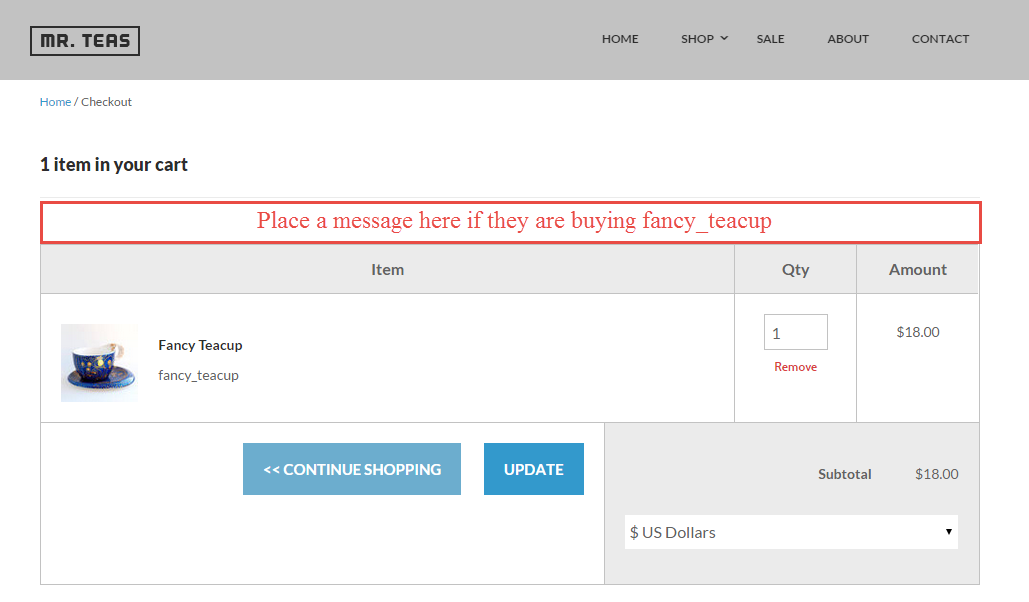Open the Fancy Teacup product thumbnail
This screenshot has width=1029, height=602.
pos(99,362)
